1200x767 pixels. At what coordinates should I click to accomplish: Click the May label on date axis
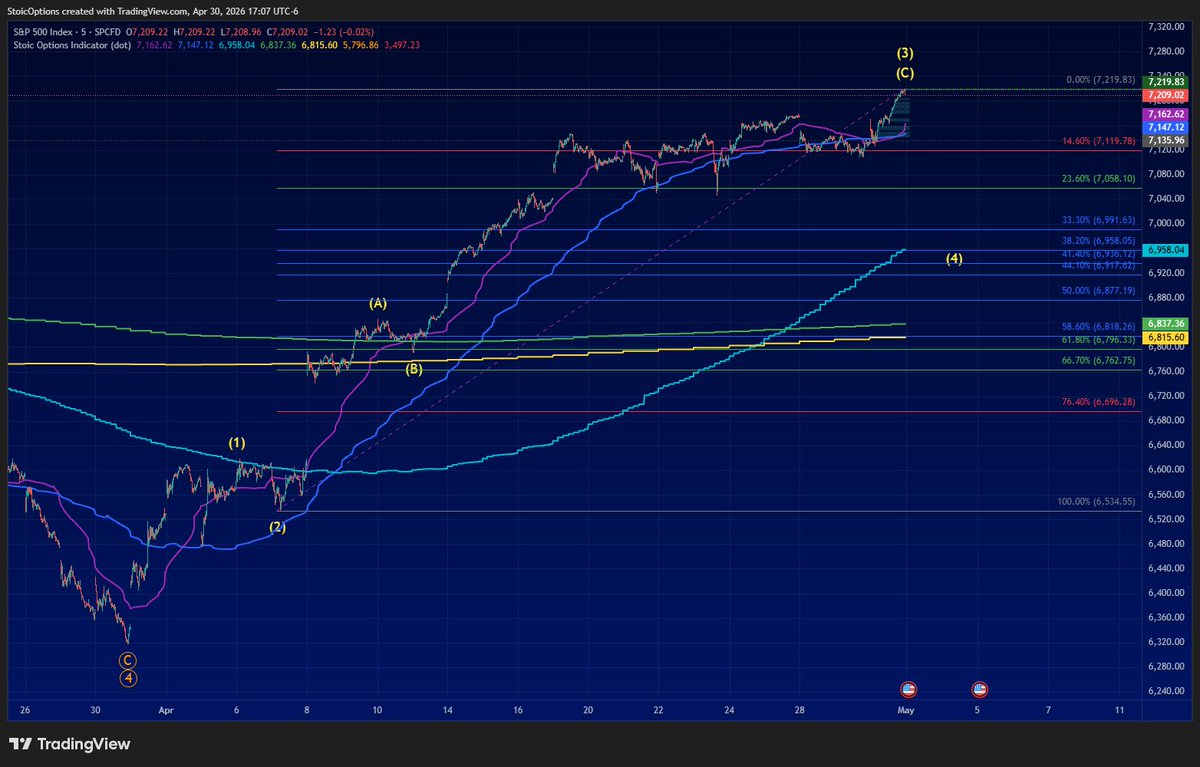[x=906, y=710]
